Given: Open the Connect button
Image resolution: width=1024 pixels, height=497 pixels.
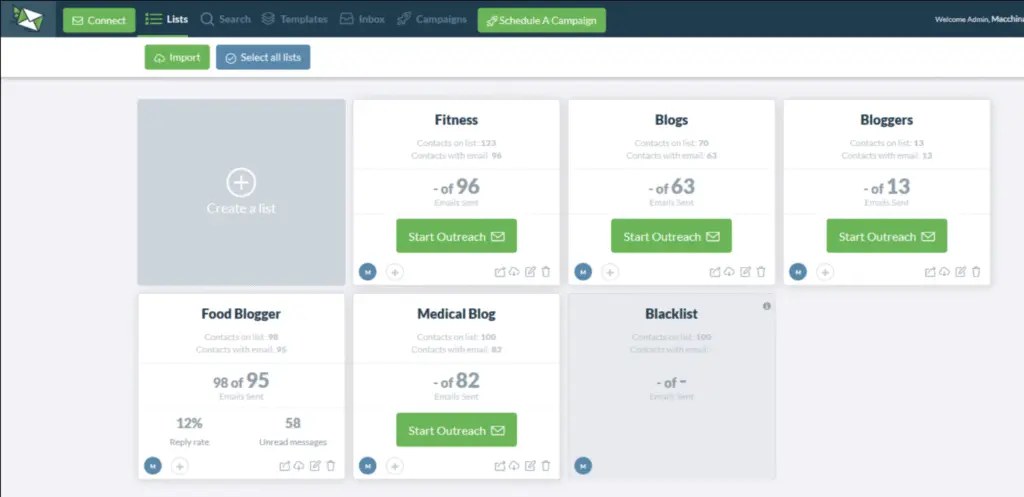Looking at the screenshot, I should click(99, 20).
